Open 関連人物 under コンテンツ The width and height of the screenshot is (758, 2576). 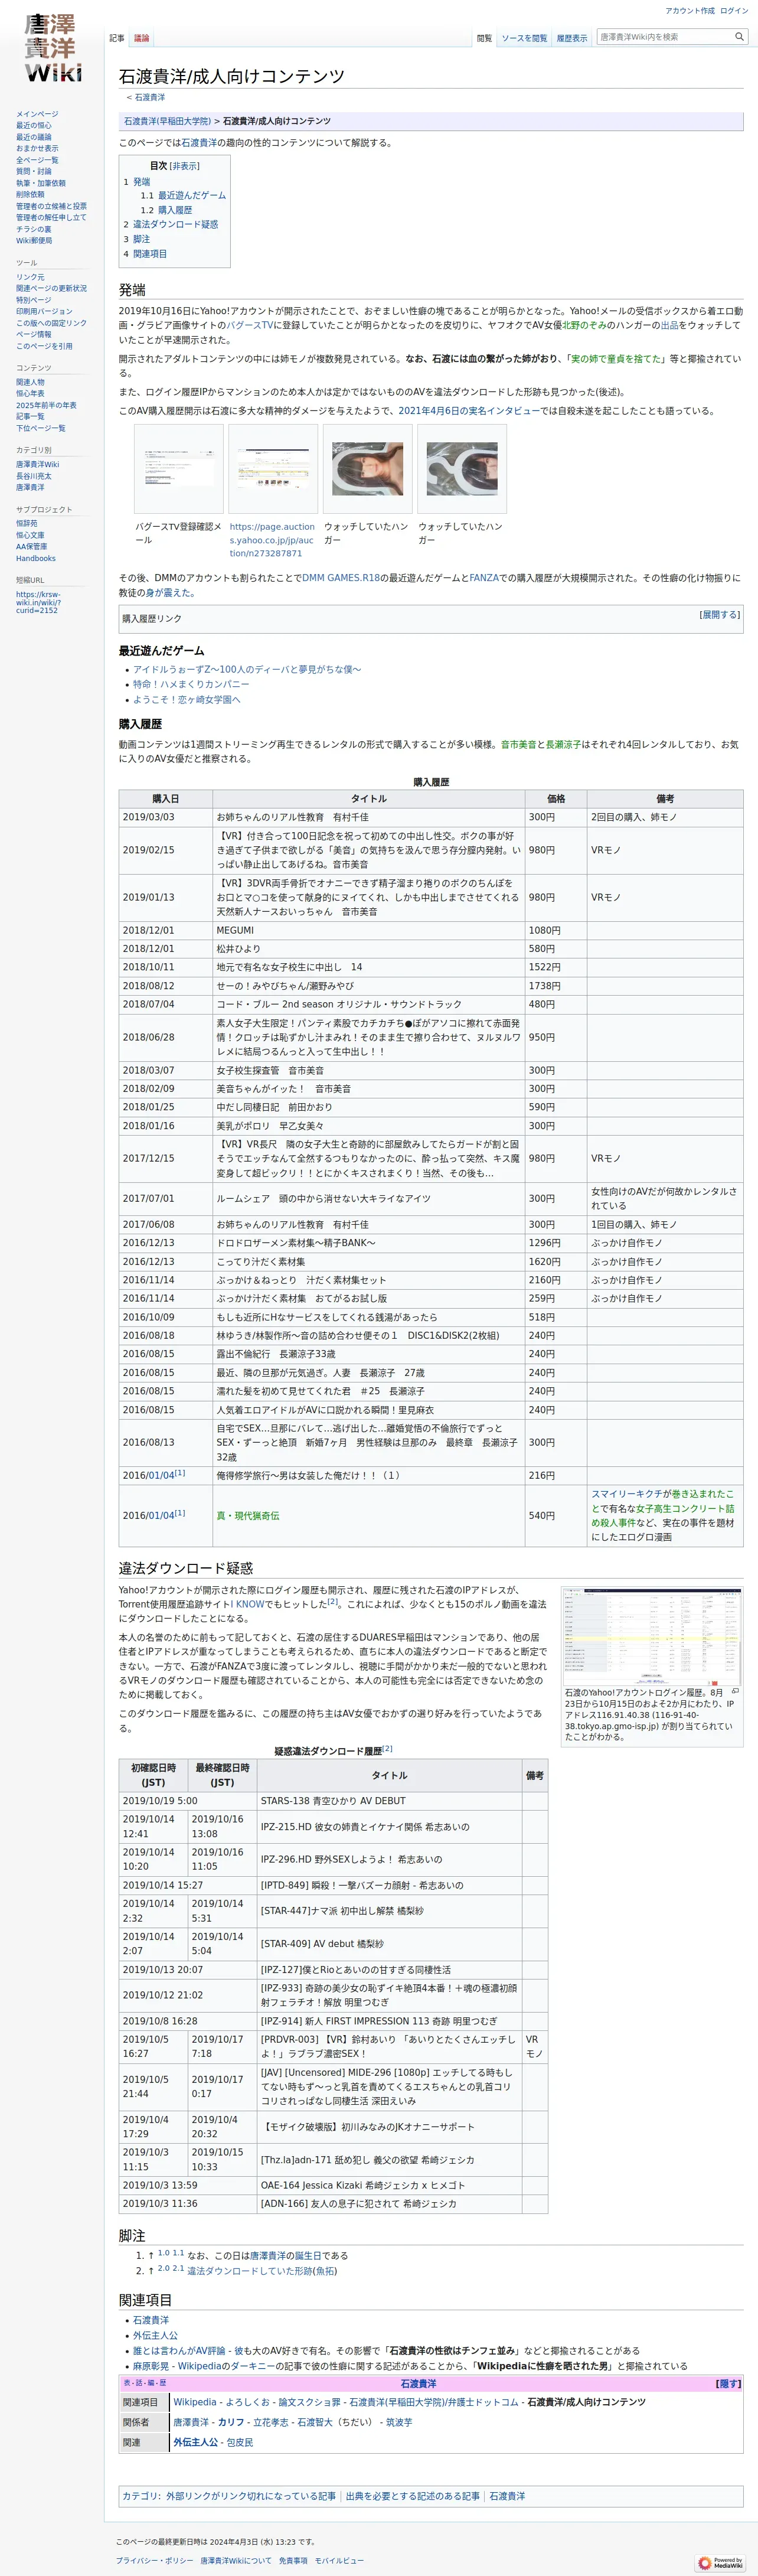[30, 382]
